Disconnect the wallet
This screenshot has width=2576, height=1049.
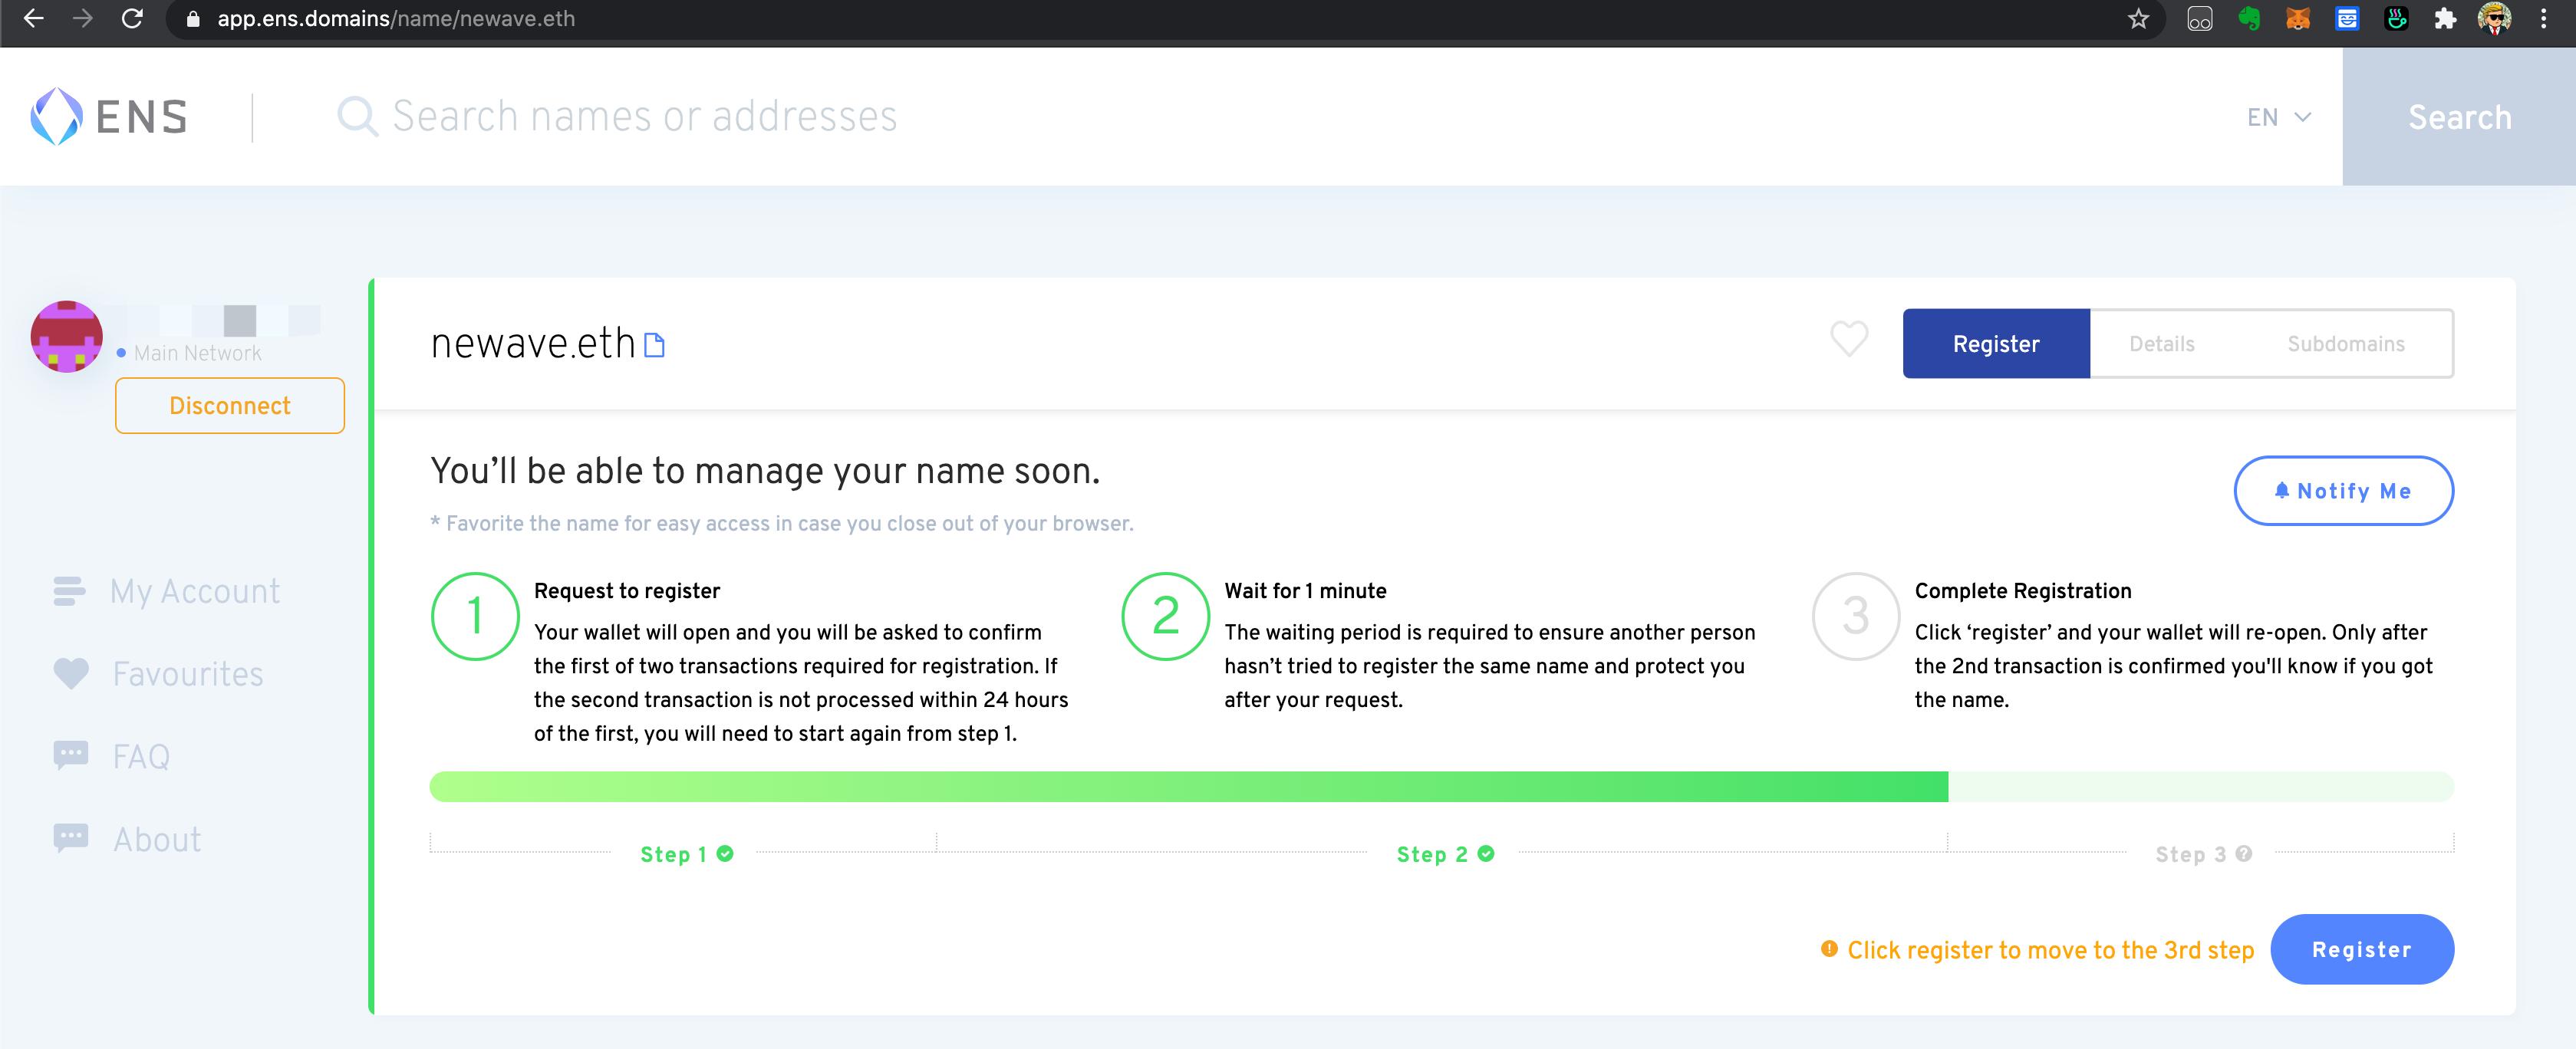click(x=230, y=406)
